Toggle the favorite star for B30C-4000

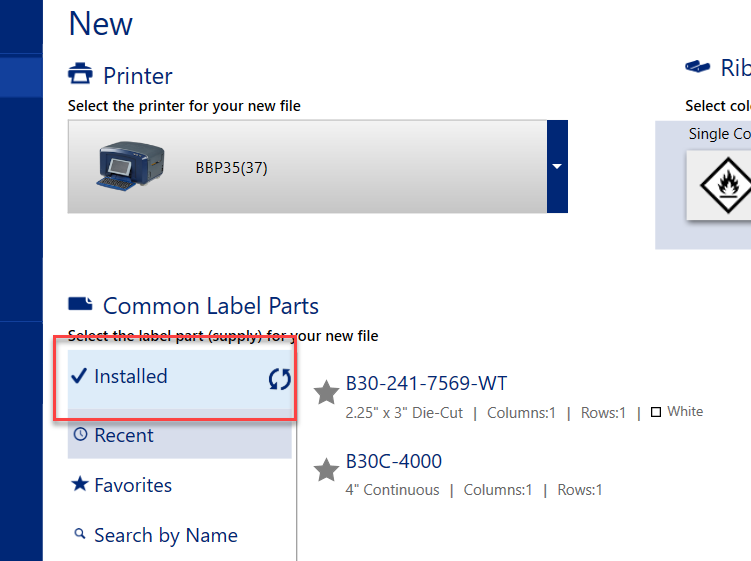[x=326, y=469]
